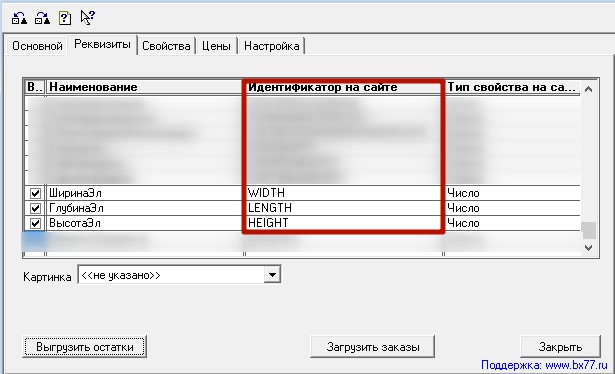
Task: Open the Картинка dropdown arrow
Action: [272, 275]
